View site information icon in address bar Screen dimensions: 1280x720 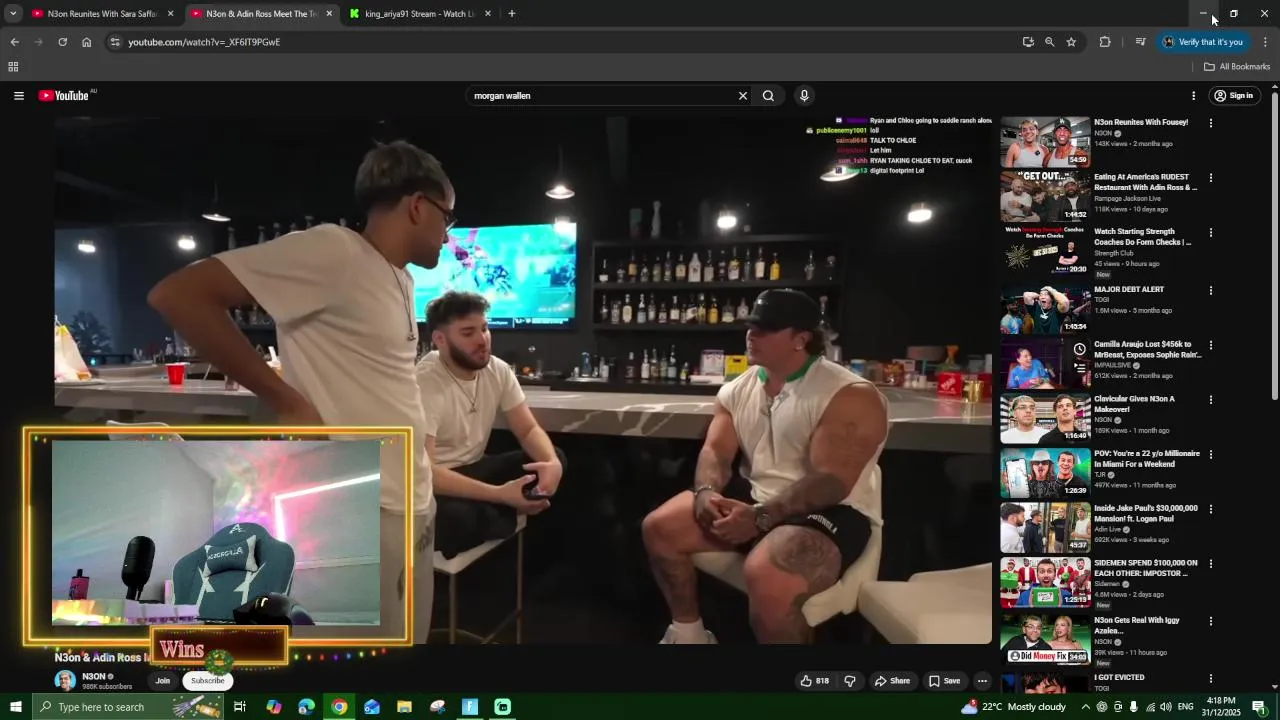pos(115,42)
